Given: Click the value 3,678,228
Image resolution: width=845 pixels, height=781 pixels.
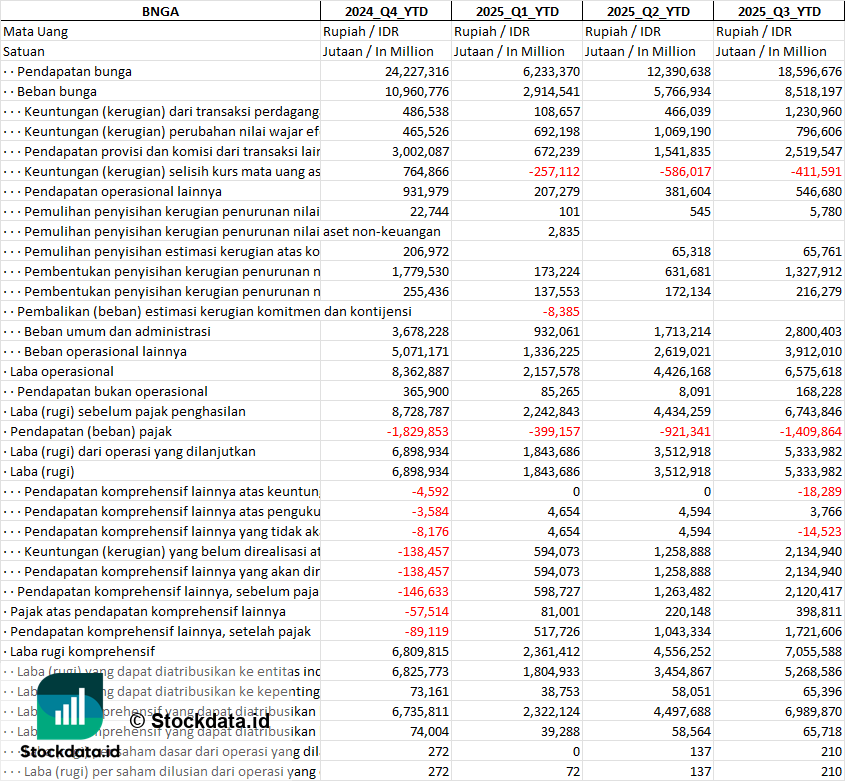Looking at the screenshot, I should pos(420,331).
